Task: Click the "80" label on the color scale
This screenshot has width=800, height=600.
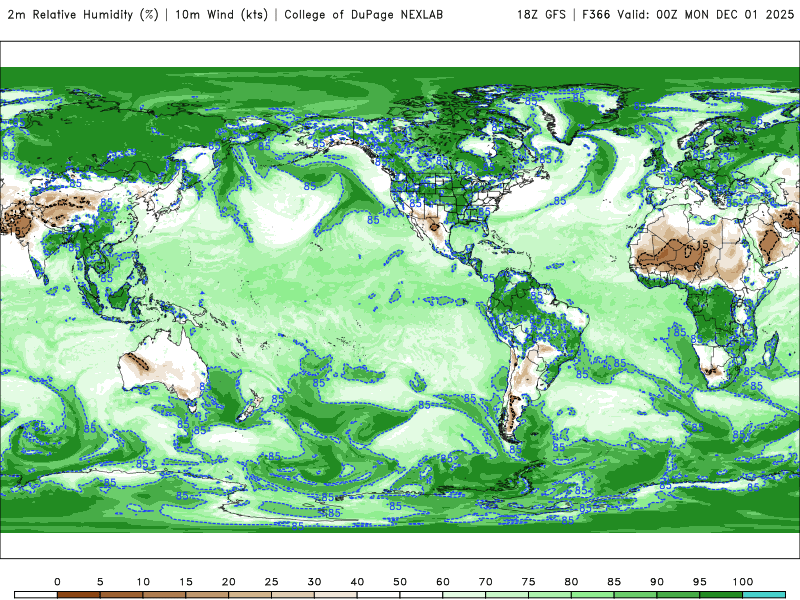Action: [x=571, y=582]
